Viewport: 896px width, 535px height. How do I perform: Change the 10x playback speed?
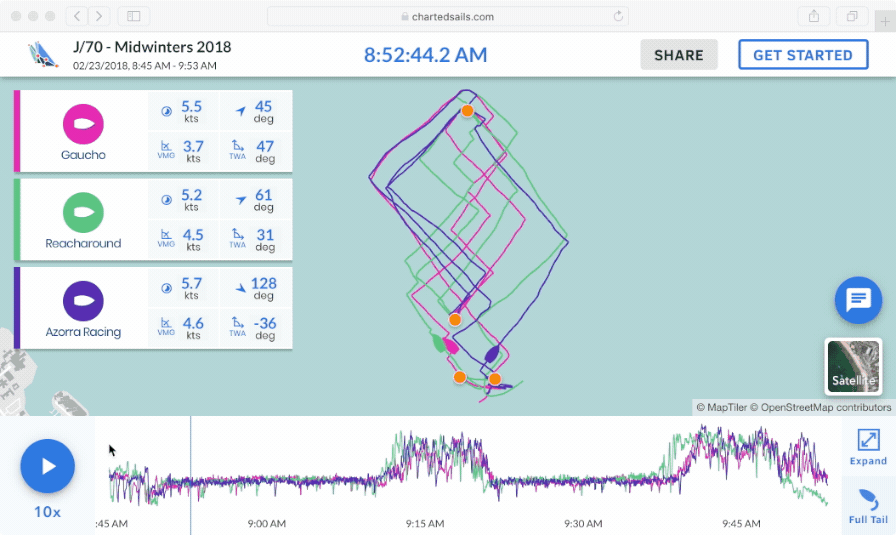[x=47, y=511]
